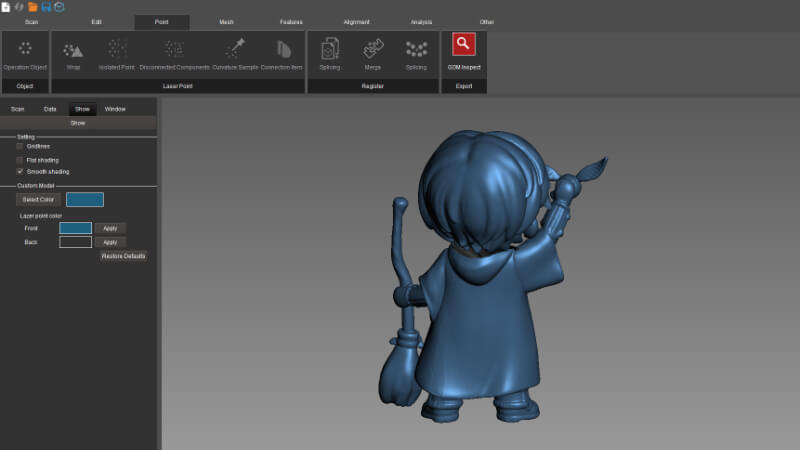Click the Disconnected Components tool

pyautogui.click(x=174, y=55)
